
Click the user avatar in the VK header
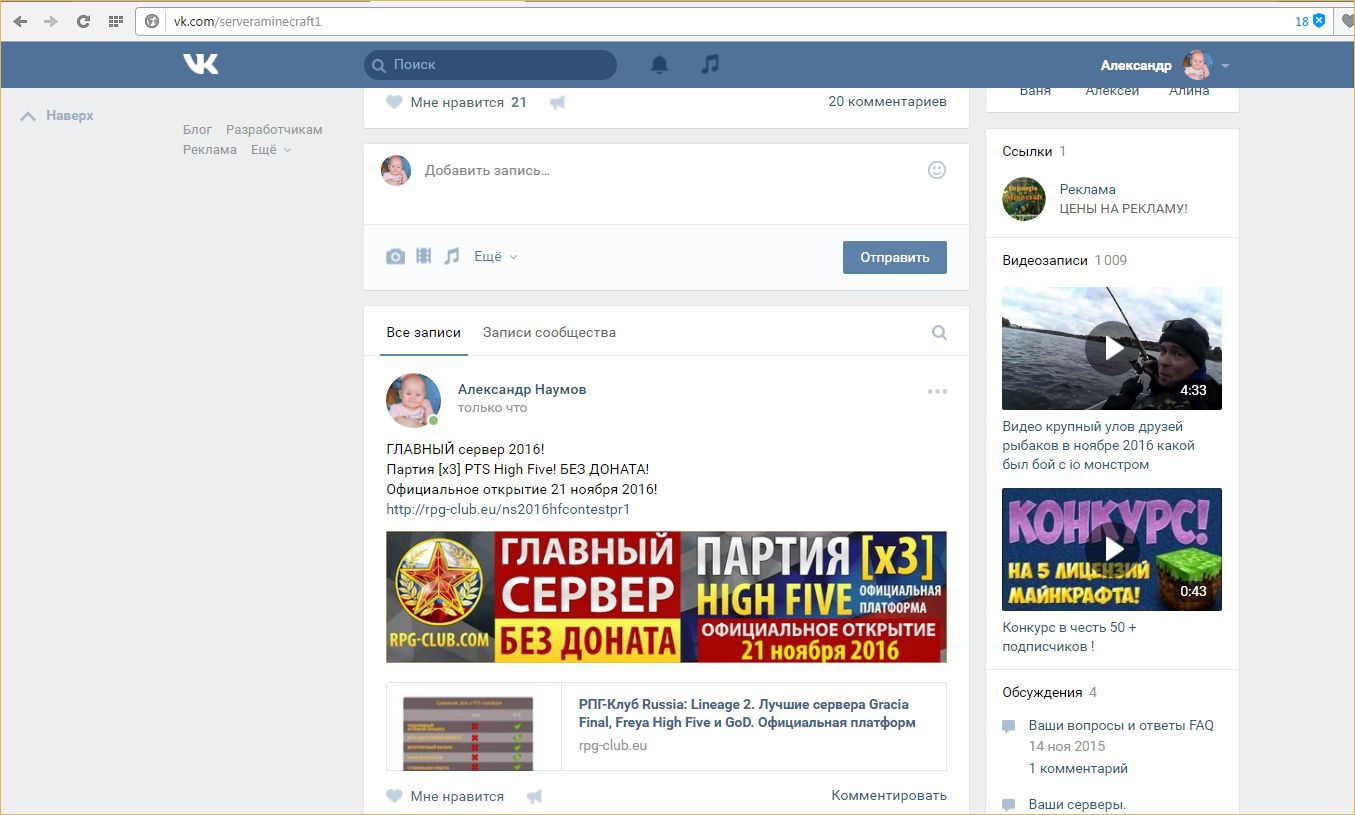(x=1197, y=65)
